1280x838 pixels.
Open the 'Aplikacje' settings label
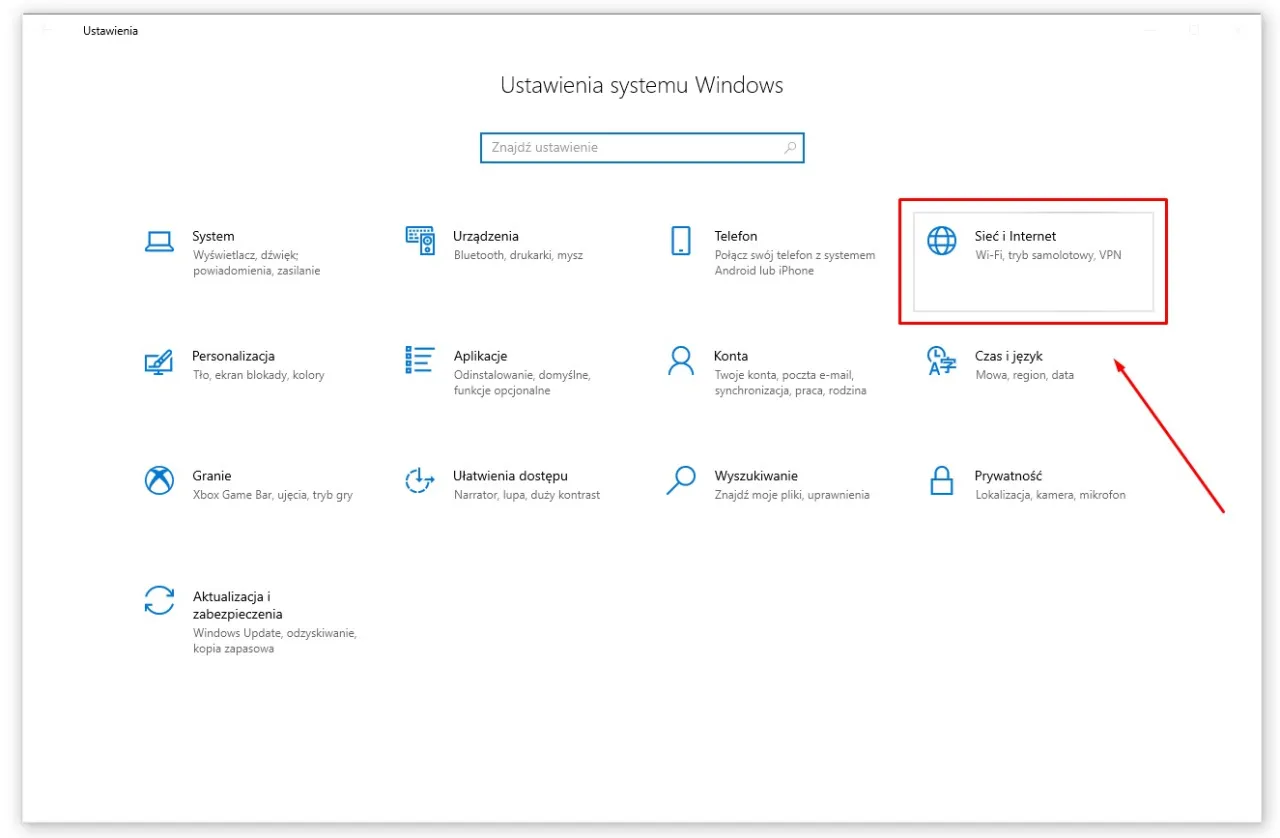pyautogui.click(x=480, y=356)
